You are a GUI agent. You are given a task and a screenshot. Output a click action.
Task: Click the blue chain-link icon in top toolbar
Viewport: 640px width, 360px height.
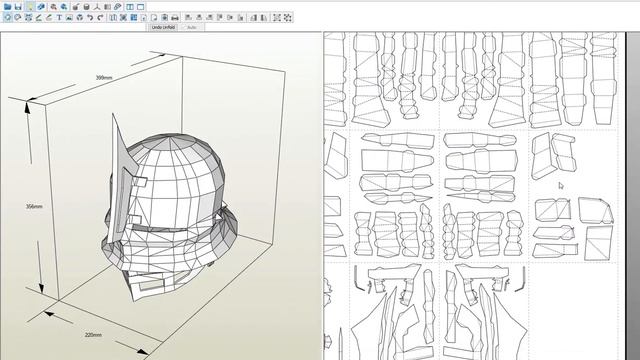point(41,7)
